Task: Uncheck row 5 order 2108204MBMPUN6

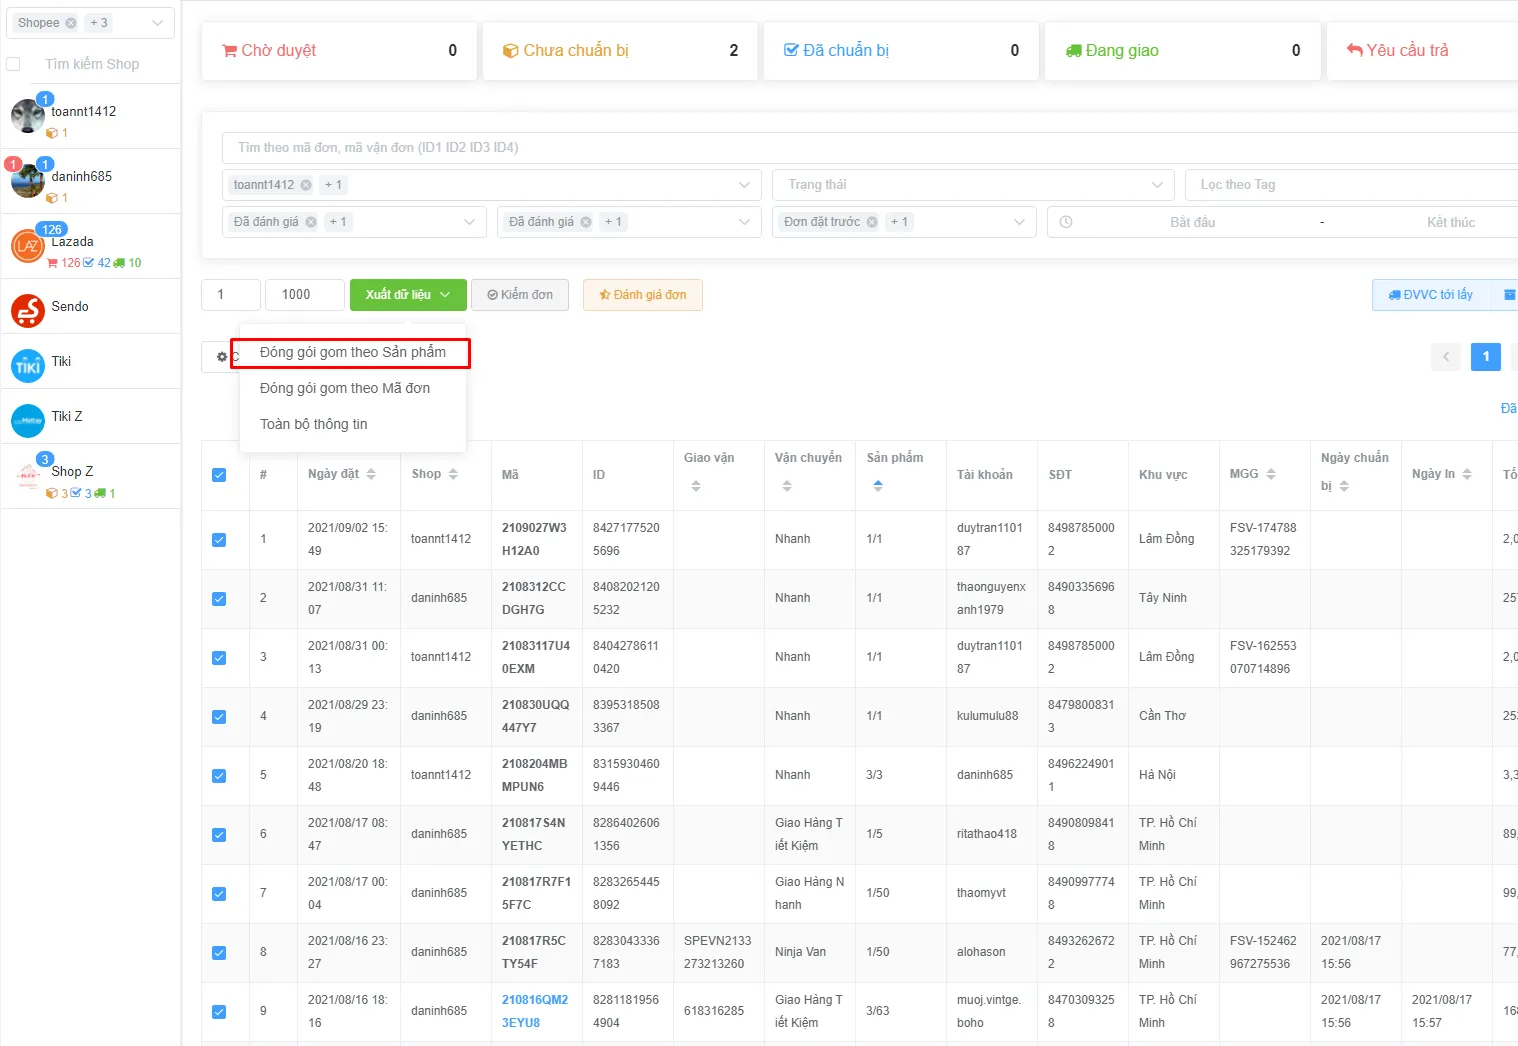Action: (x=219, y=776)
